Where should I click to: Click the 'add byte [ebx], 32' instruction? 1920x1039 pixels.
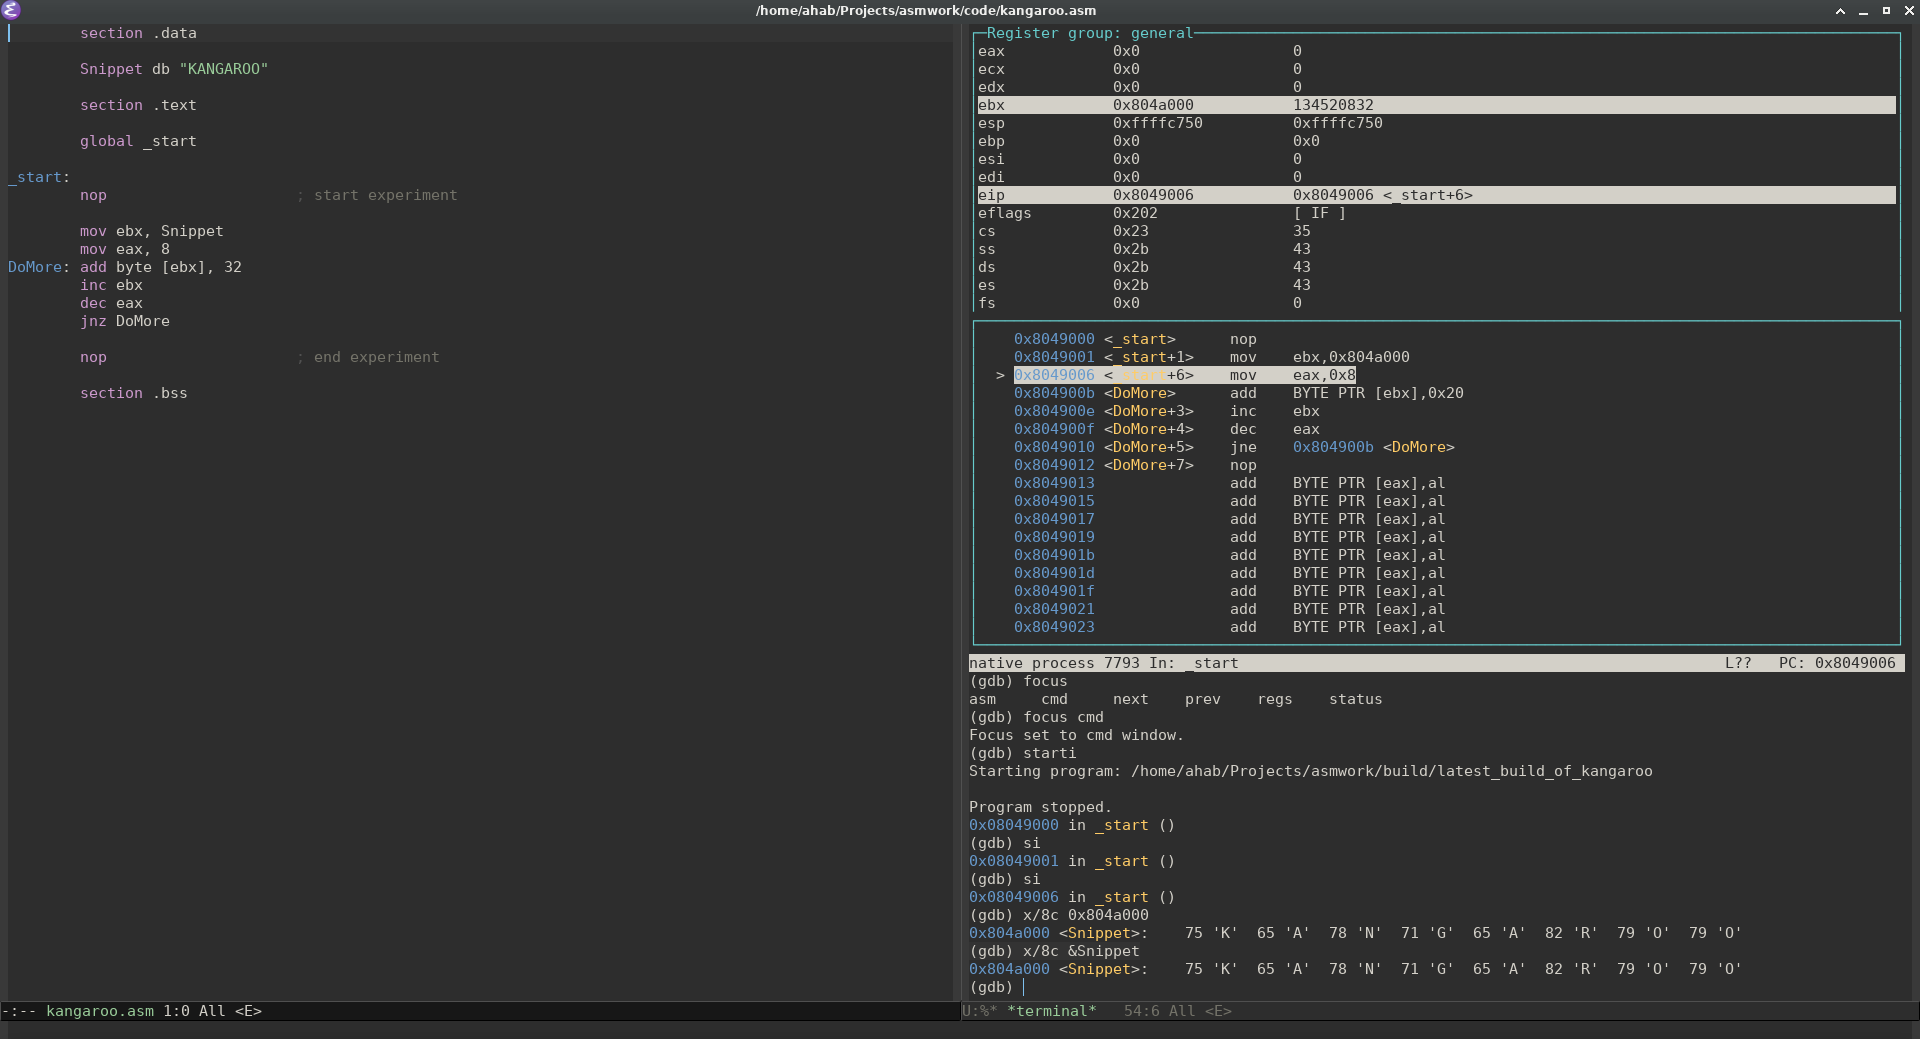point(161,267)
